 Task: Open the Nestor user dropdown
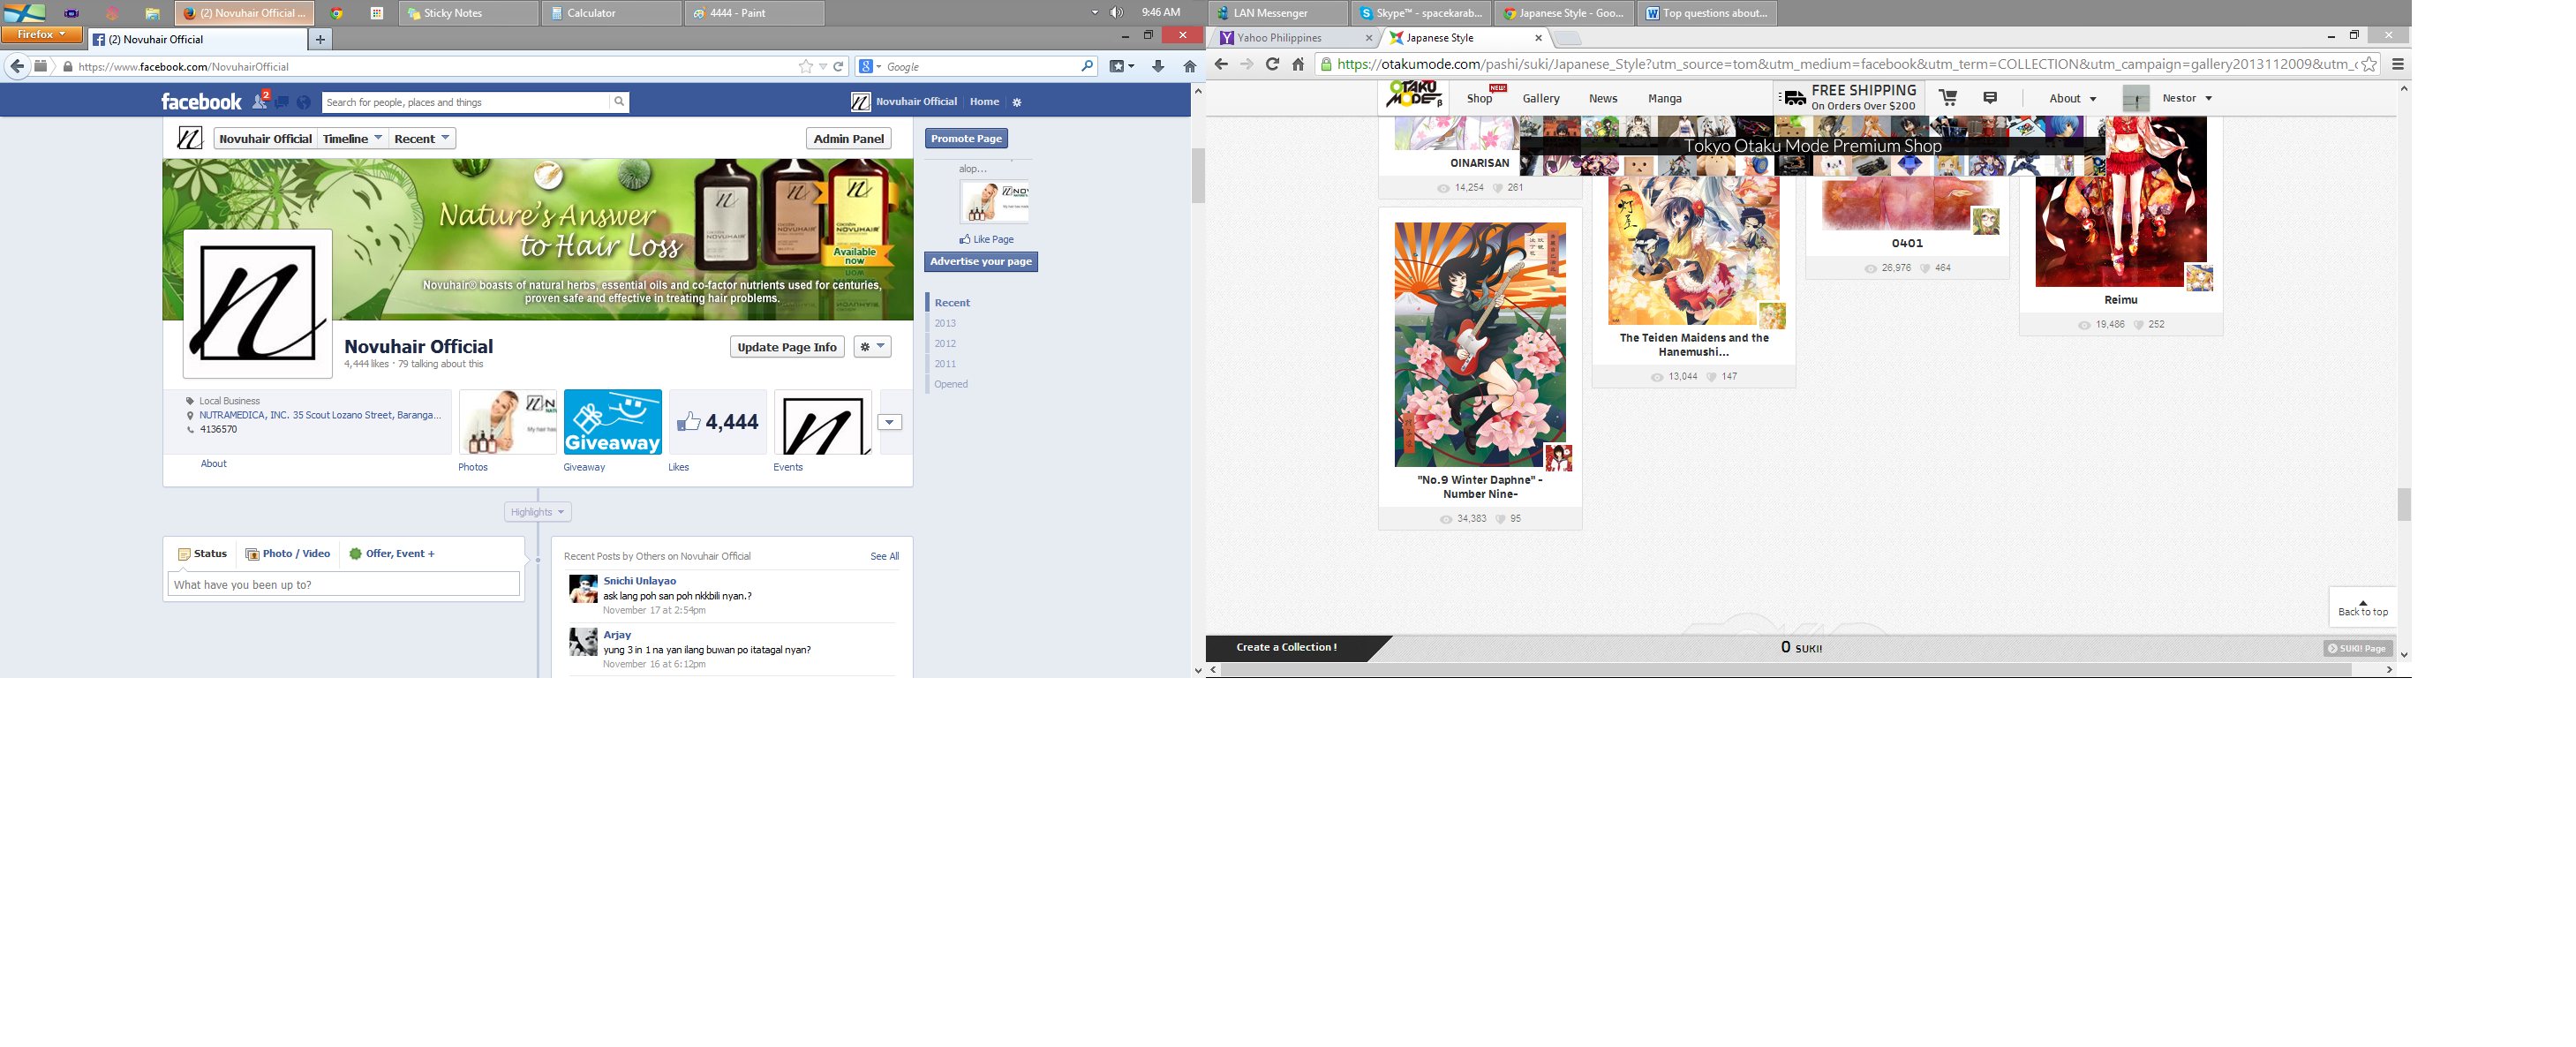2187,98
